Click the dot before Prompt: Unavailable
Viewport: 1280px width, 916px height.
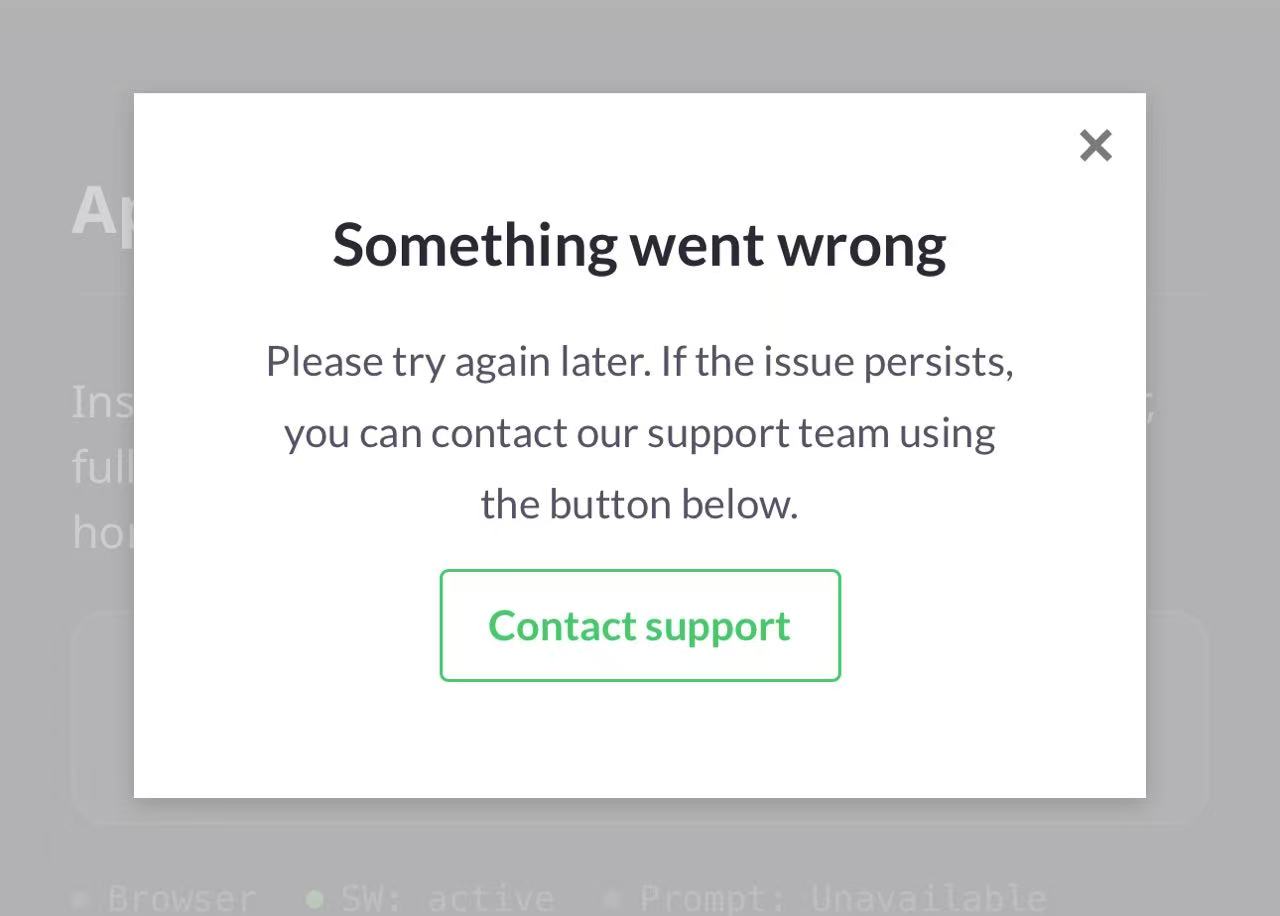613,899
